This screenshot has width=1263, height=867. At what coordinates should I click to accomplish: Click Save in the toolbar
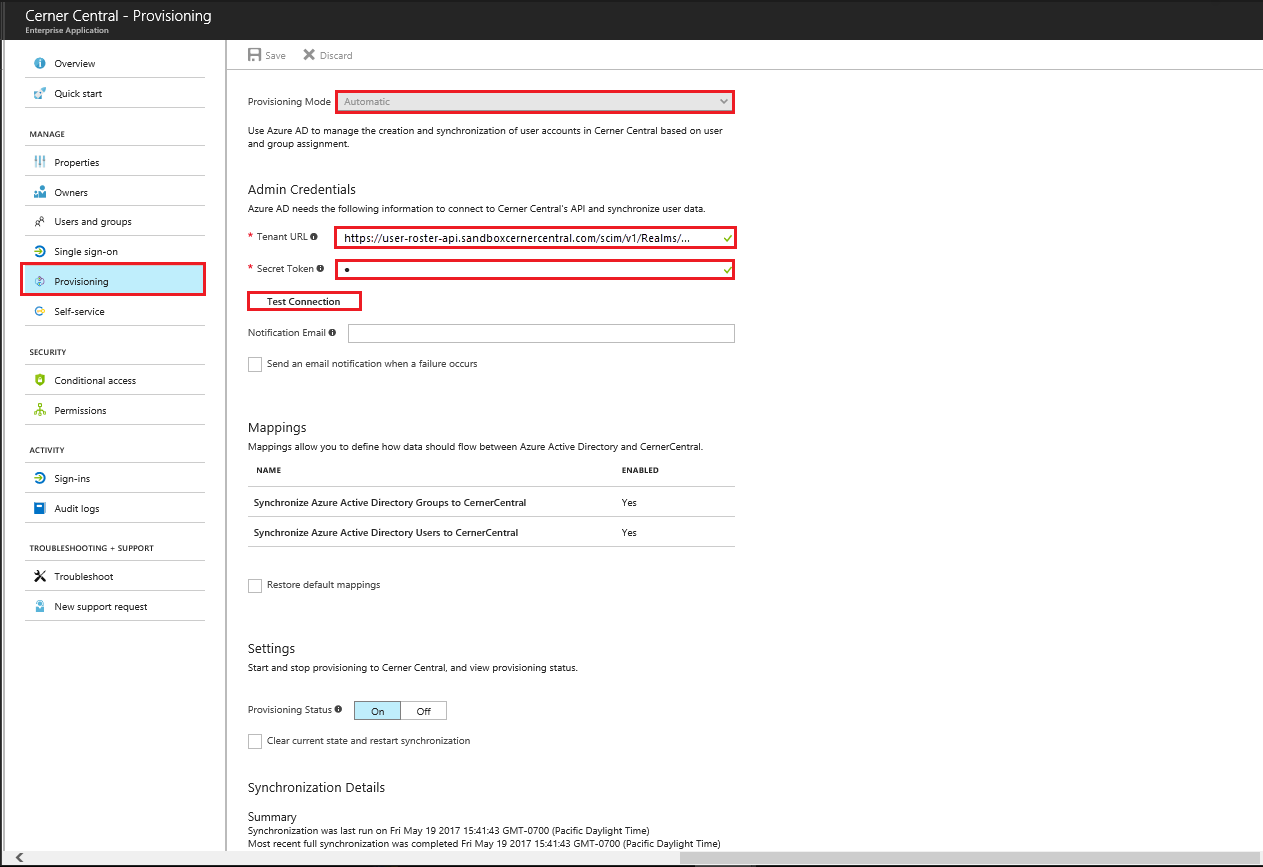tap(267, 55)
